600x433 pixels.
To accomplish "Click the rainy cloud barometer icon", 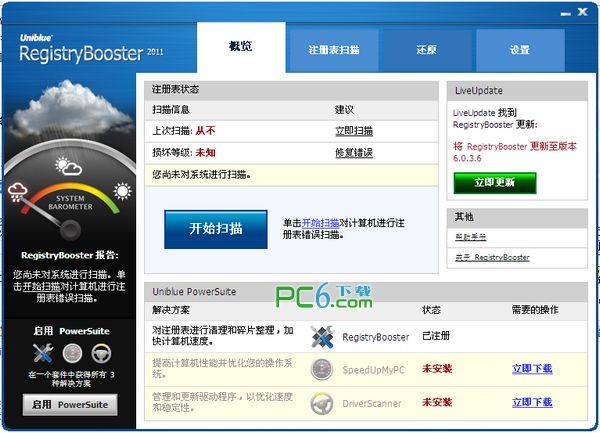I will (x=18, y=192).
